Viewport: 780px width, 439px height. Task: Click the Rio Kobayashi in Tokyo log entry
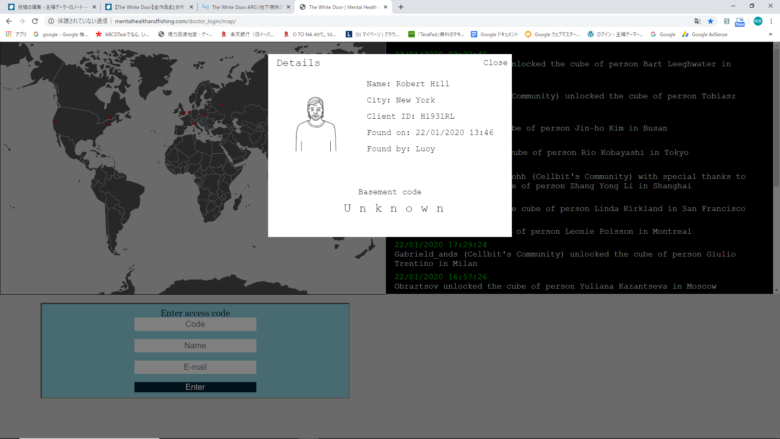[x=600, y=153]
